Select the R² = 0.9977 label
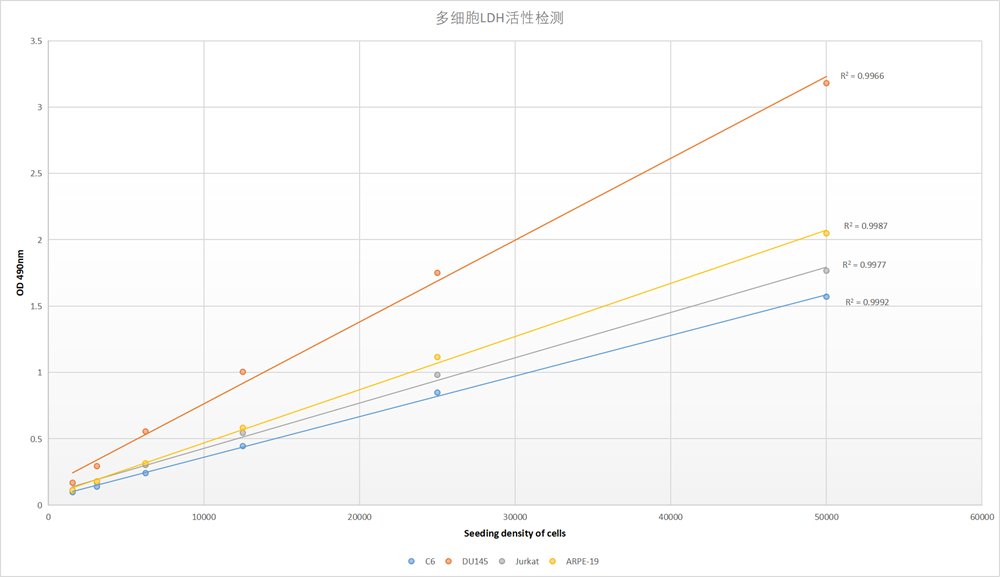This screenshot has height=577, width=1000. point(864,265)
